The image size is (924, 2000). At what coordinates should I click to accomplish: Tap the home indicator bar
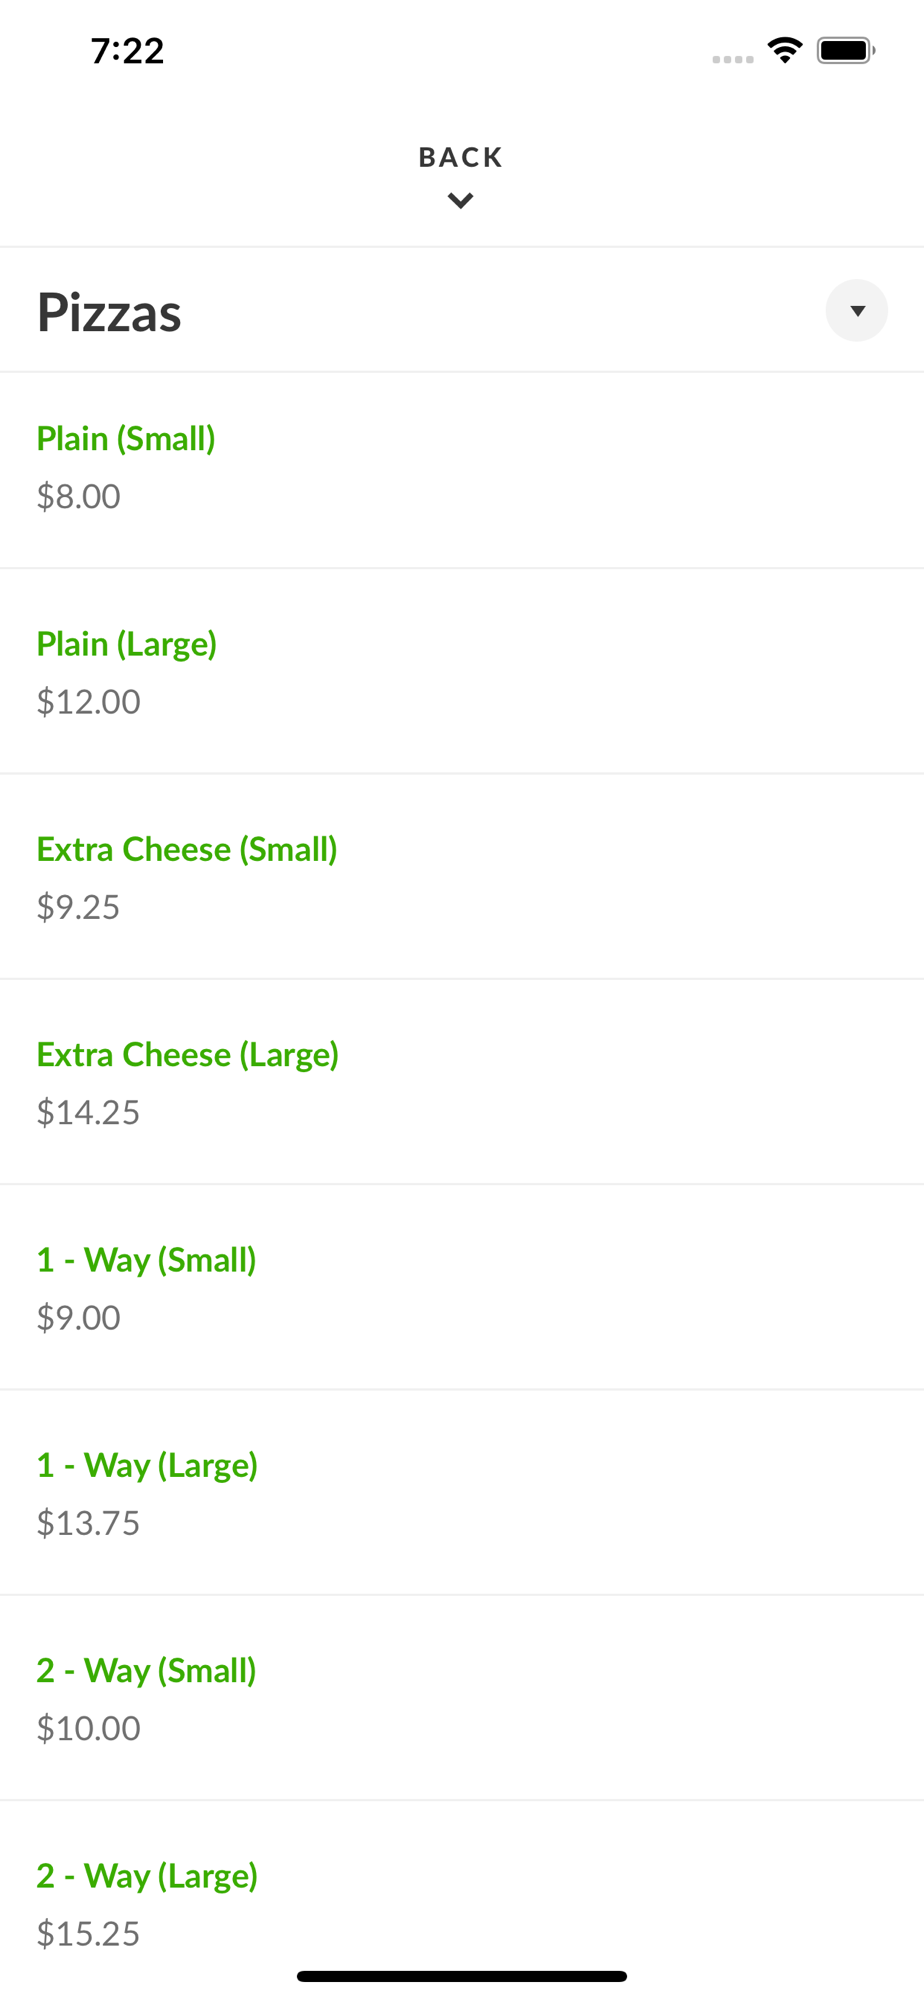coord(462,1976)
